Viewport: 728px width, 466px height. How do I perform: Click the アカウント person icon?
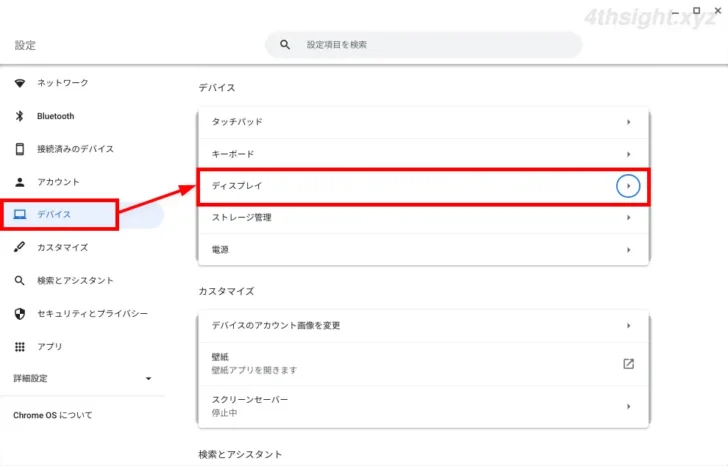click(20, 182)
